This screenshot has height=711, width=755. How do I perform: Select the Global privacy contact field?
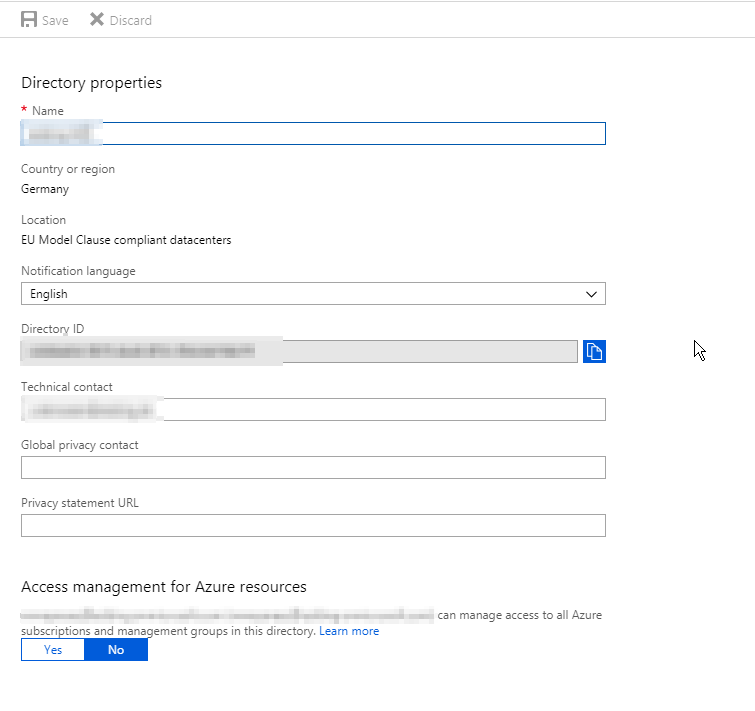pos(313,467)
